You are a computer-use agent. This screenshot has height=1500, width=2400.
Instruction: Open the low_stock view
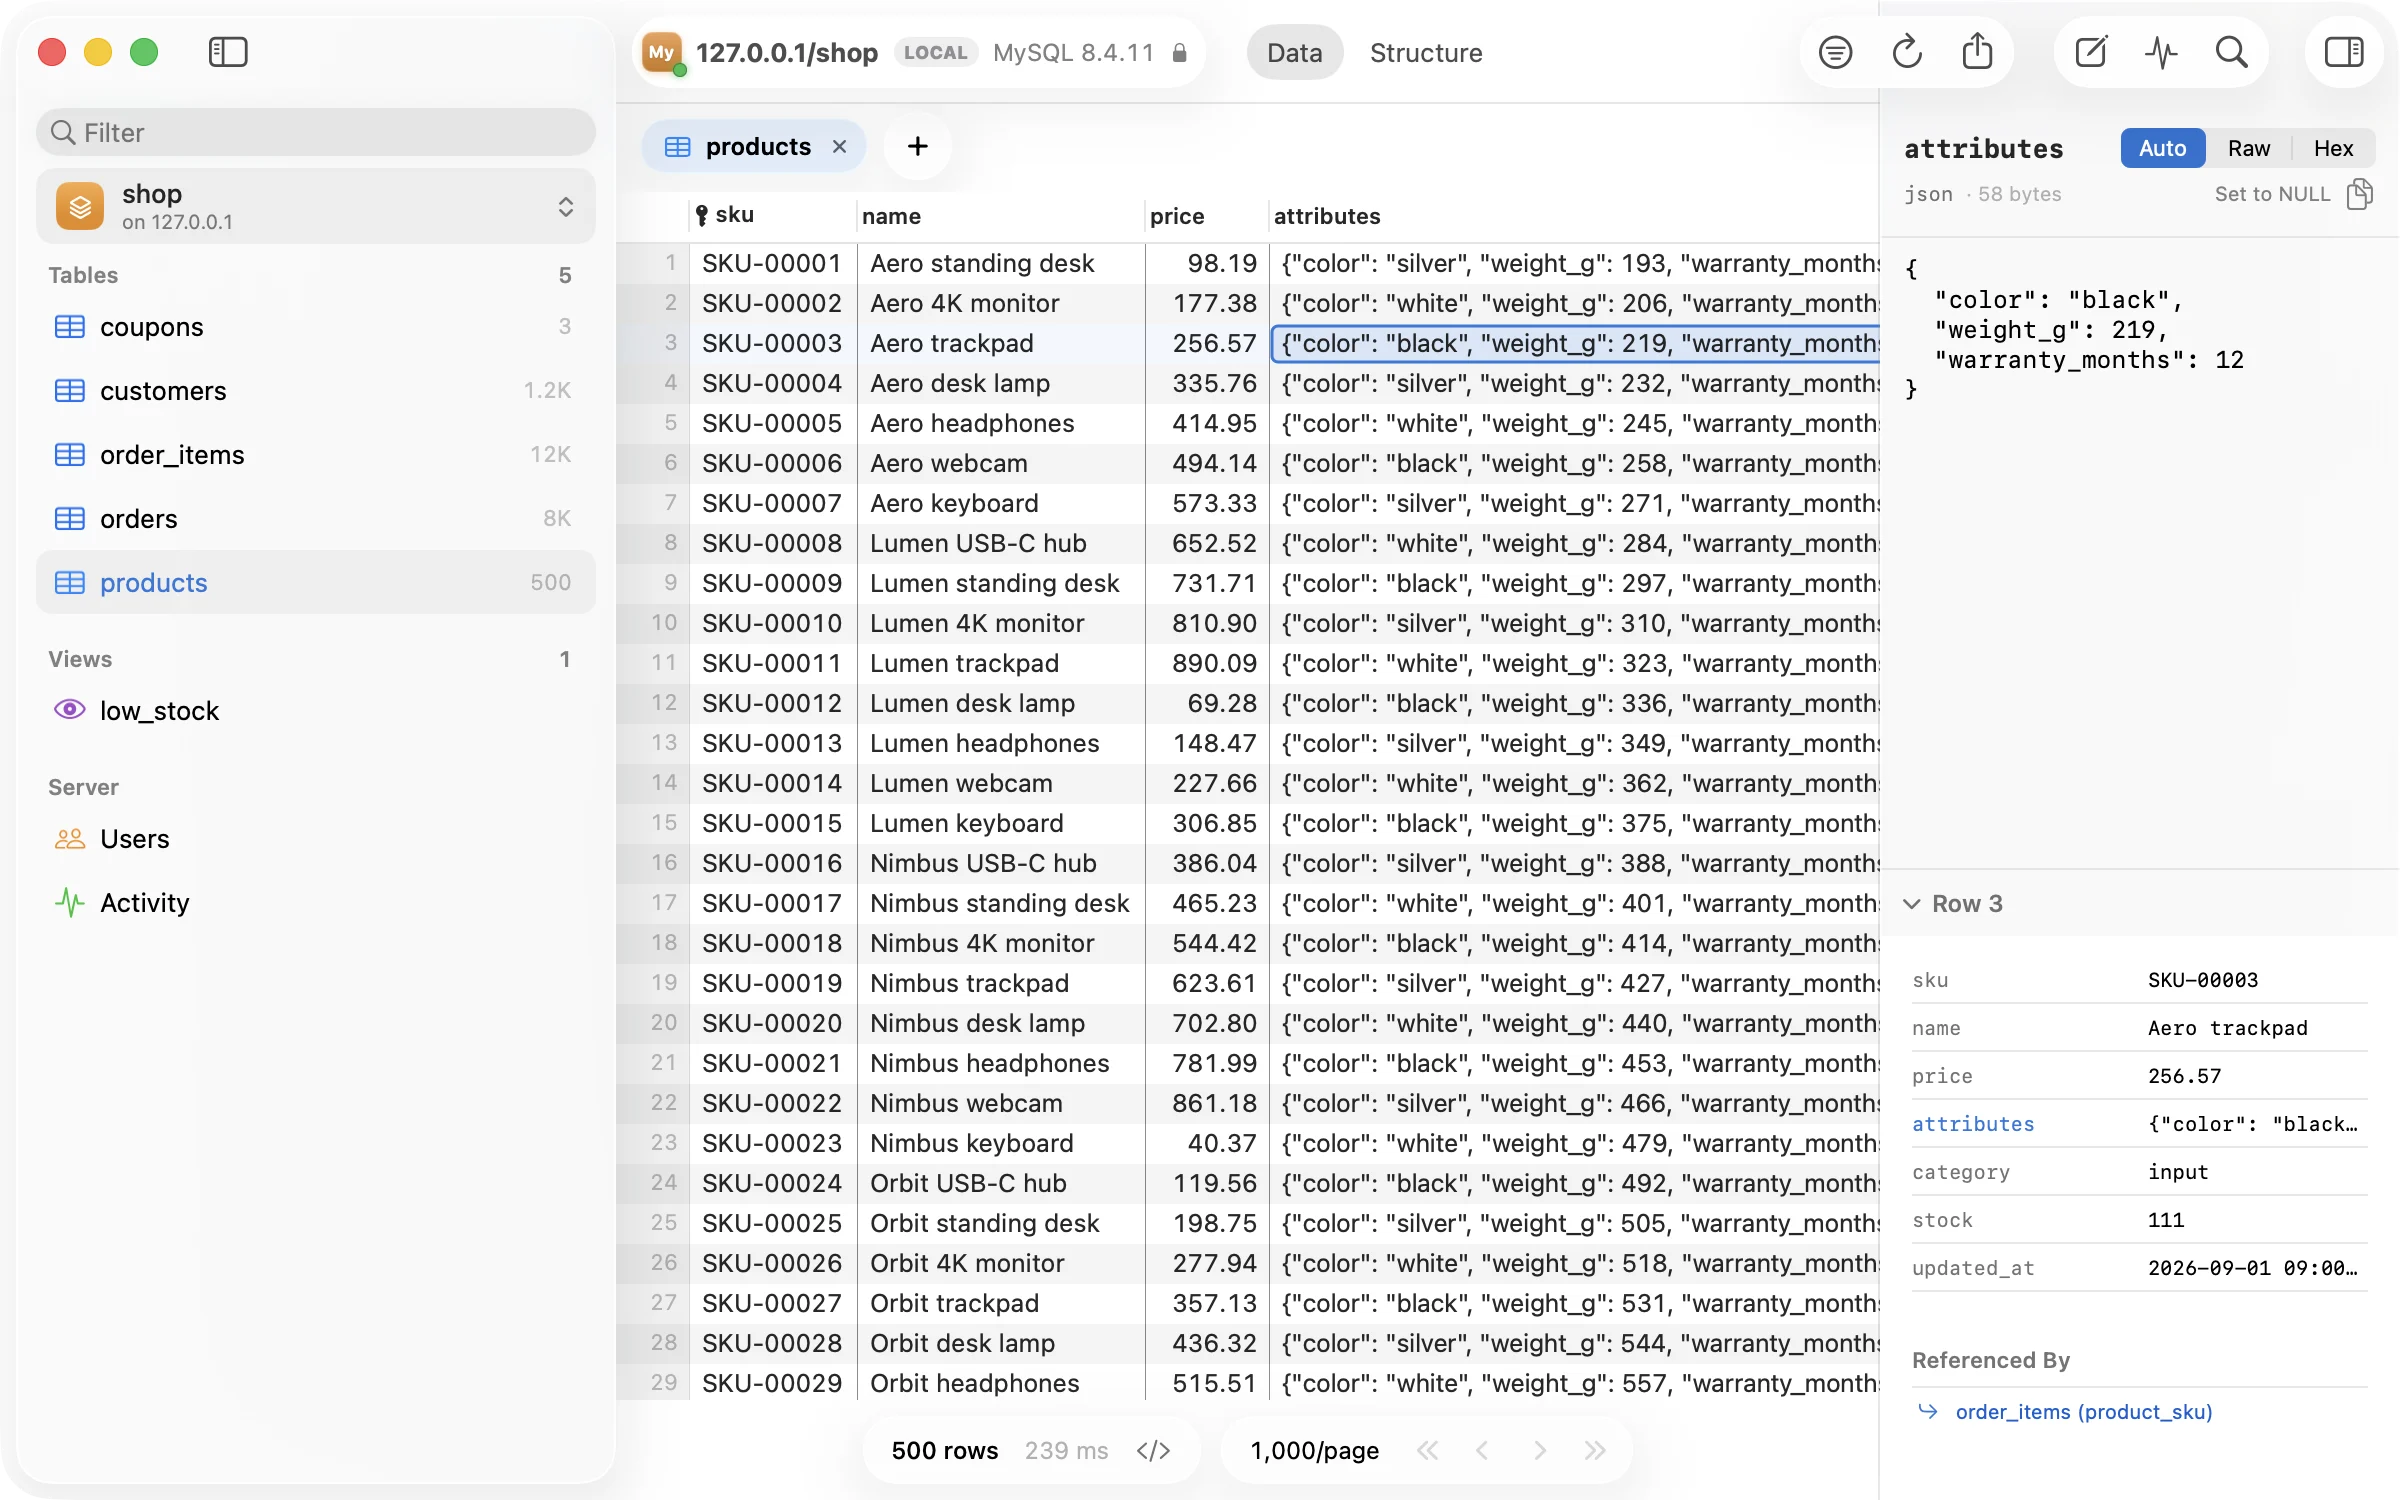[316, 710]
